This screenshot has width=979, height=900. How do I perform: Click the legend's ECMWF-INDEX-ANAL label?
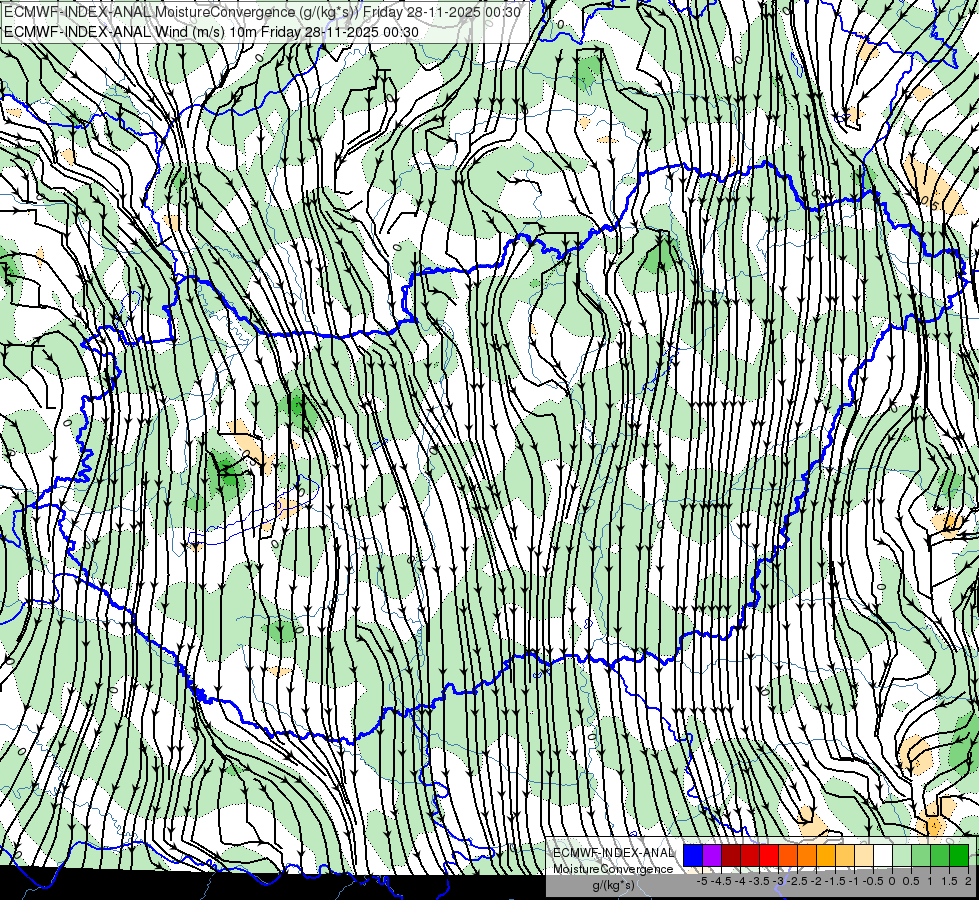point(613,853)
